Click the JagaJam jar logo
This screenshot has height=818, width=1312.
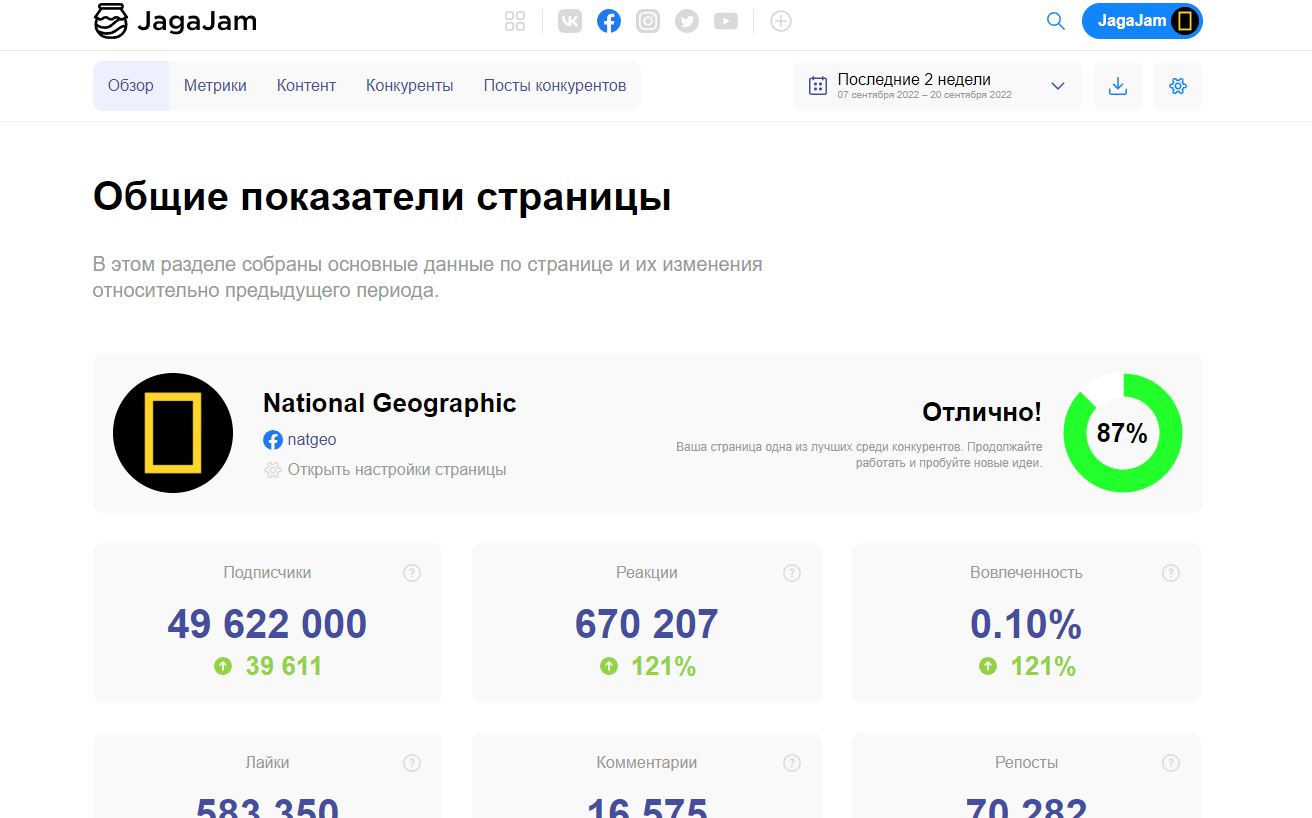click(x=111, y=21)
